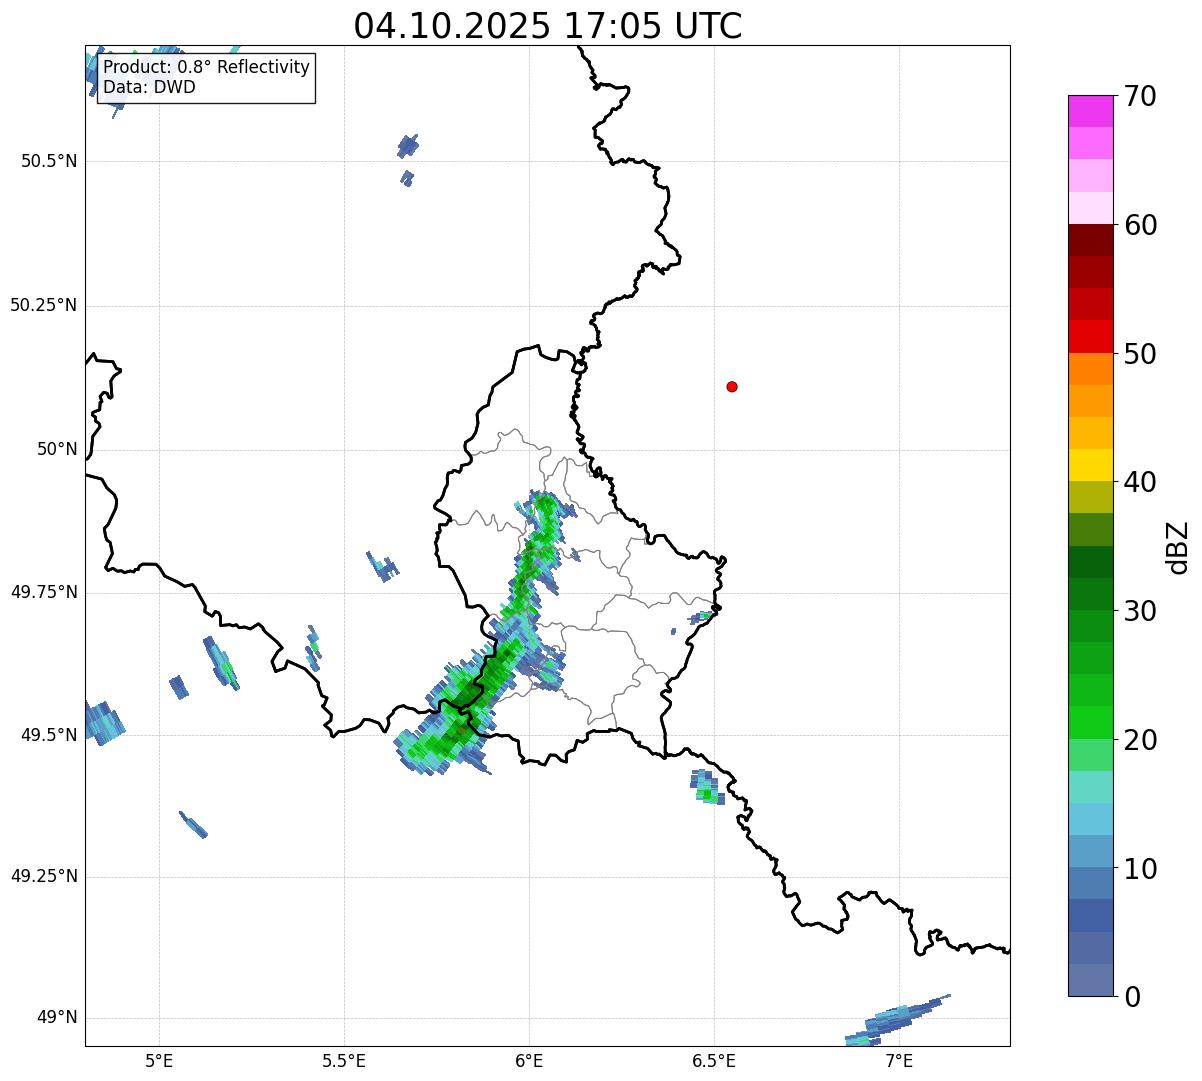Select the 50°N latitude label

[57, 449]
